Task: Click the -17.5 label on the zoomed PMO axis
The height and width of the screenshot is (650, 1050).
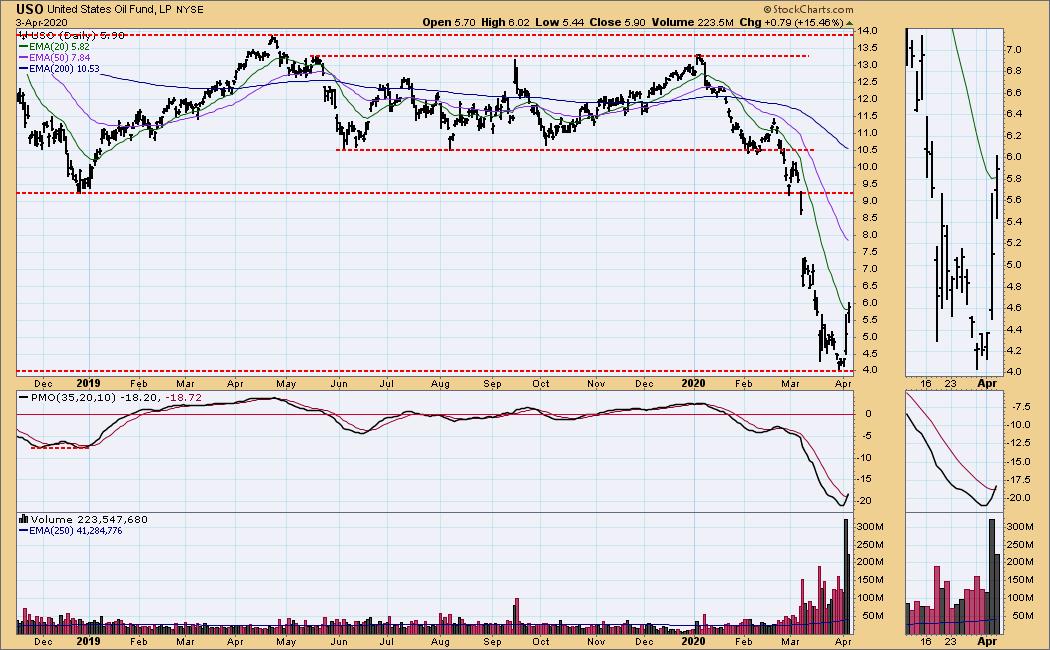Action: click(x=1021, y=479)
